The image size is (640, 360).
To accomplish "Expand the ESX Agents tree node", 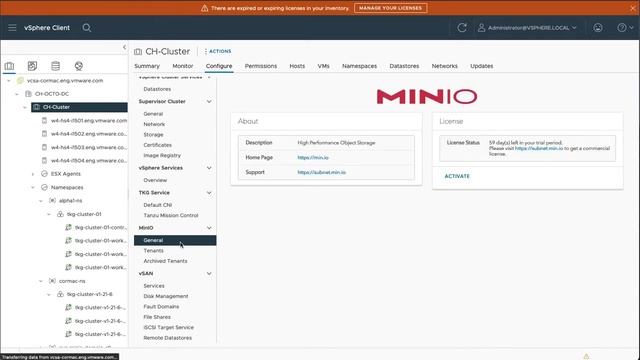I will 33,174.
